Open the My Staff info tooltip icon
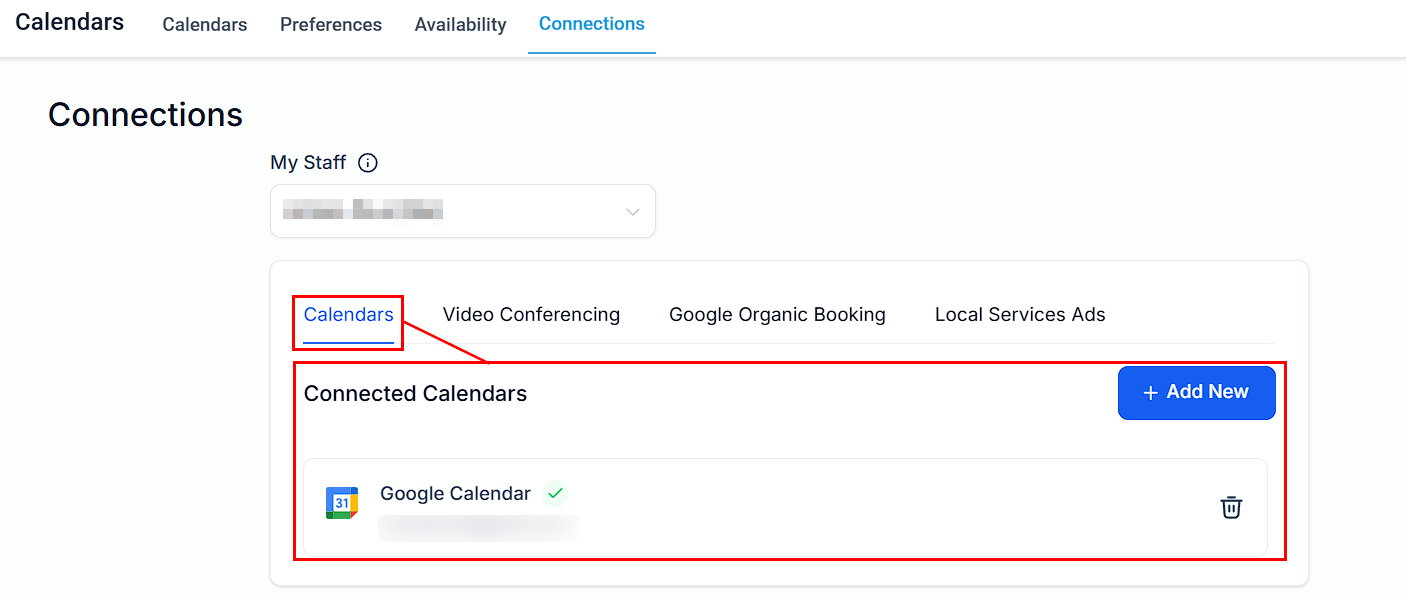Viewport: 1406px width, 599px height. [368, 162]
